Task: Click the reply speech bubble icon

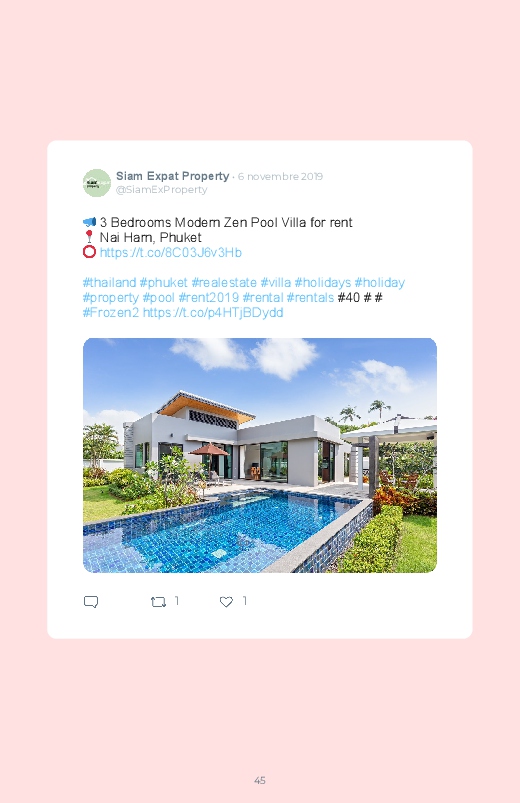Action: point(91,602)
